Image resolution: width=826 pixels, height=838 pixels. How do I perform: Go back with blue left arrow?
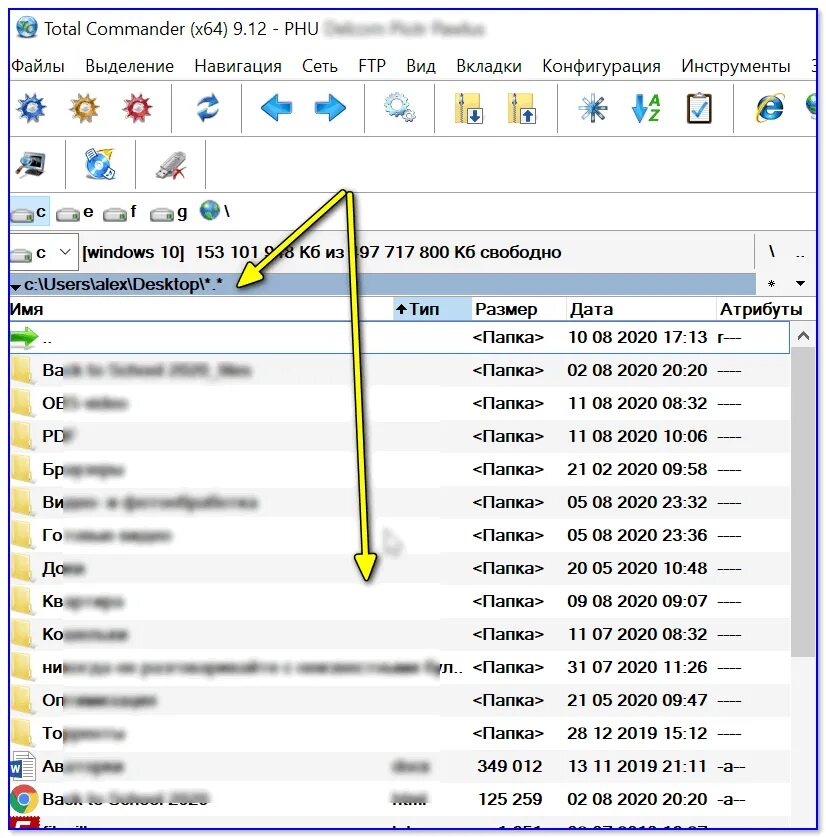[276, 108]
